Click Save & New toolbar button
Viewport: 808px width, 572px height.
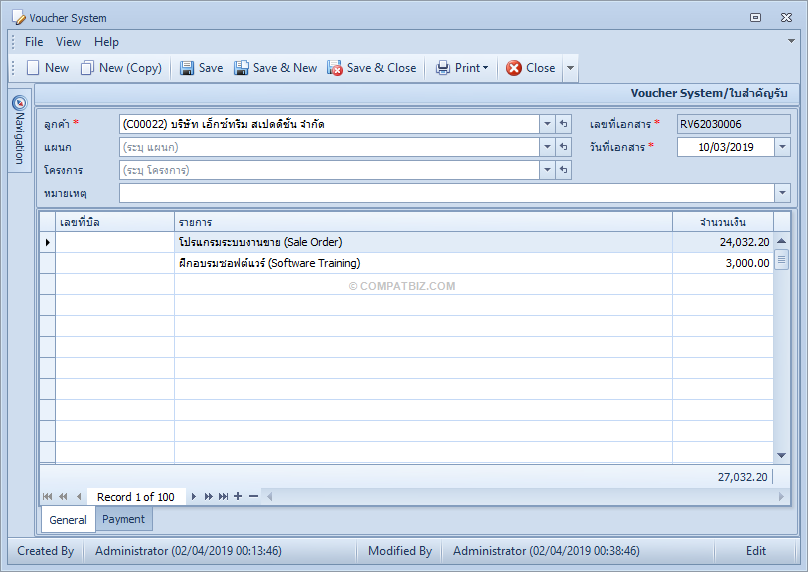[275, 68]
